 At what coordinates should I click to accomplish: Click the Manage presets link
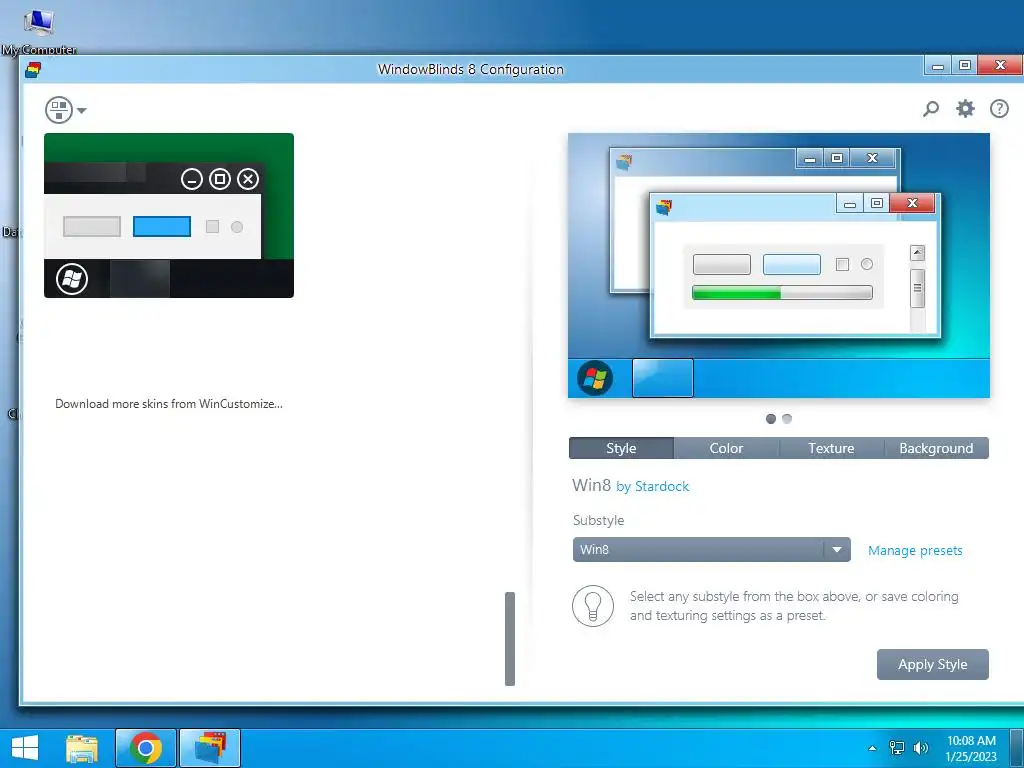click(x=915, y=551)
